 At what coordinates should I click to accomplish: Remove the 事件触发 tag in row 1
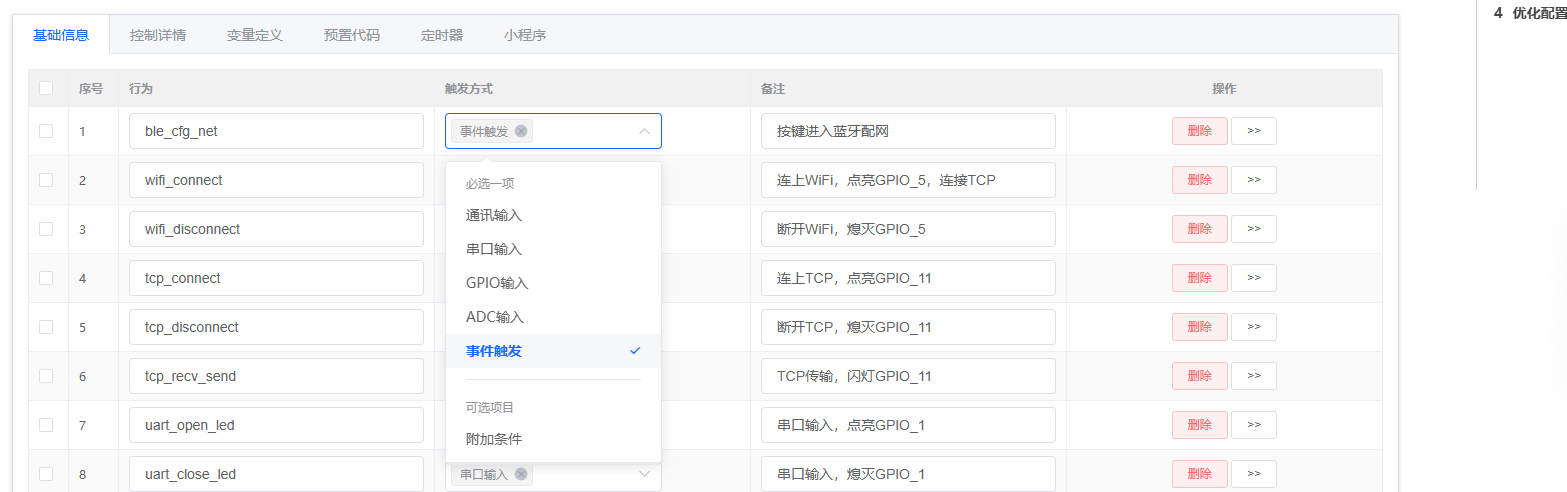click(521, 131)
